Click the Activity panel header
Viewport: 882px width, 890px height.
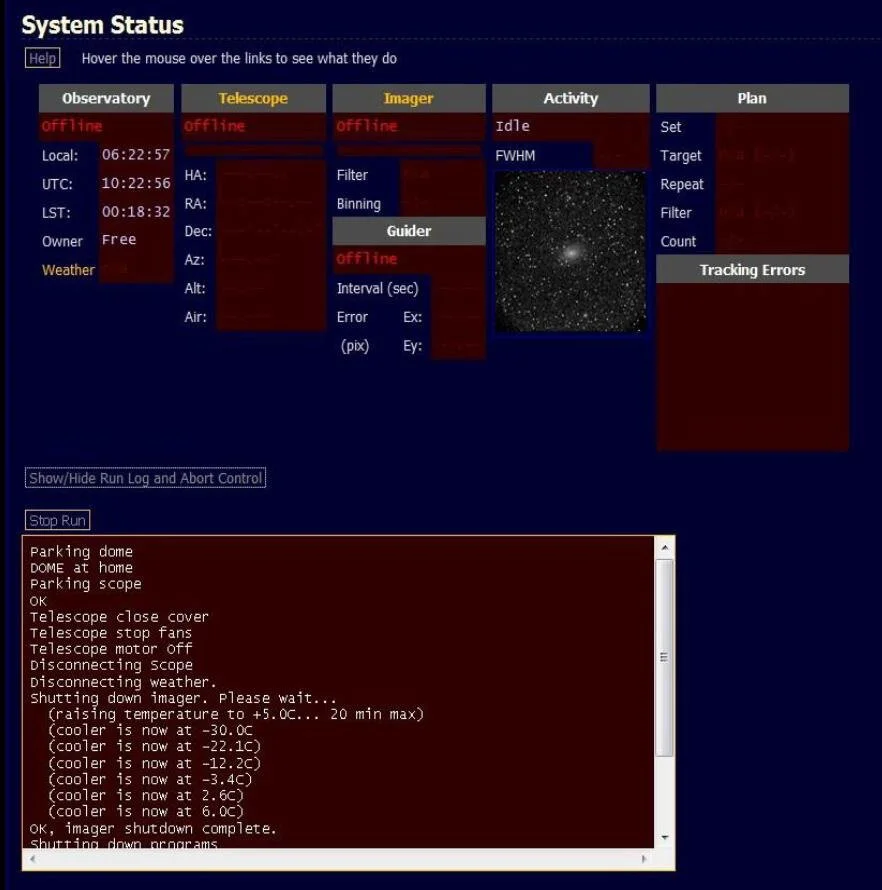click(570, 98)
